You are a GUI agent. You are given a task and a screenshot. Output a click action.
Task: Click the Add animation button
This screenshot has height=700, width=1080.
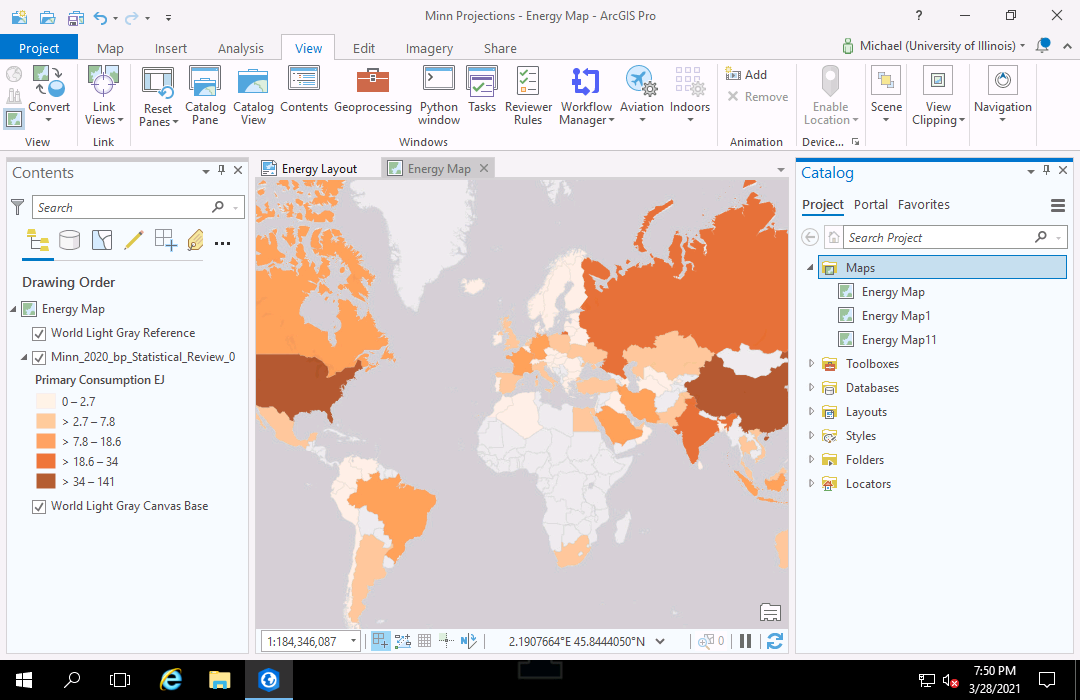click(x=747, y=75)
